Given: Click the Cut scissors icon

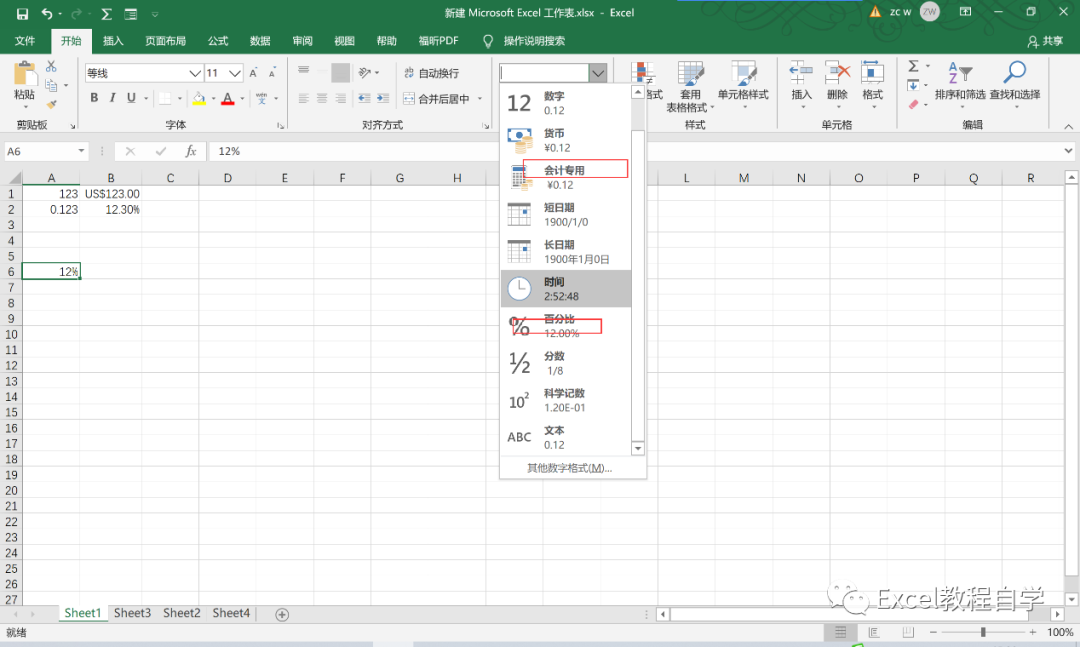Looking at the screenshot, I should [51, 66].
